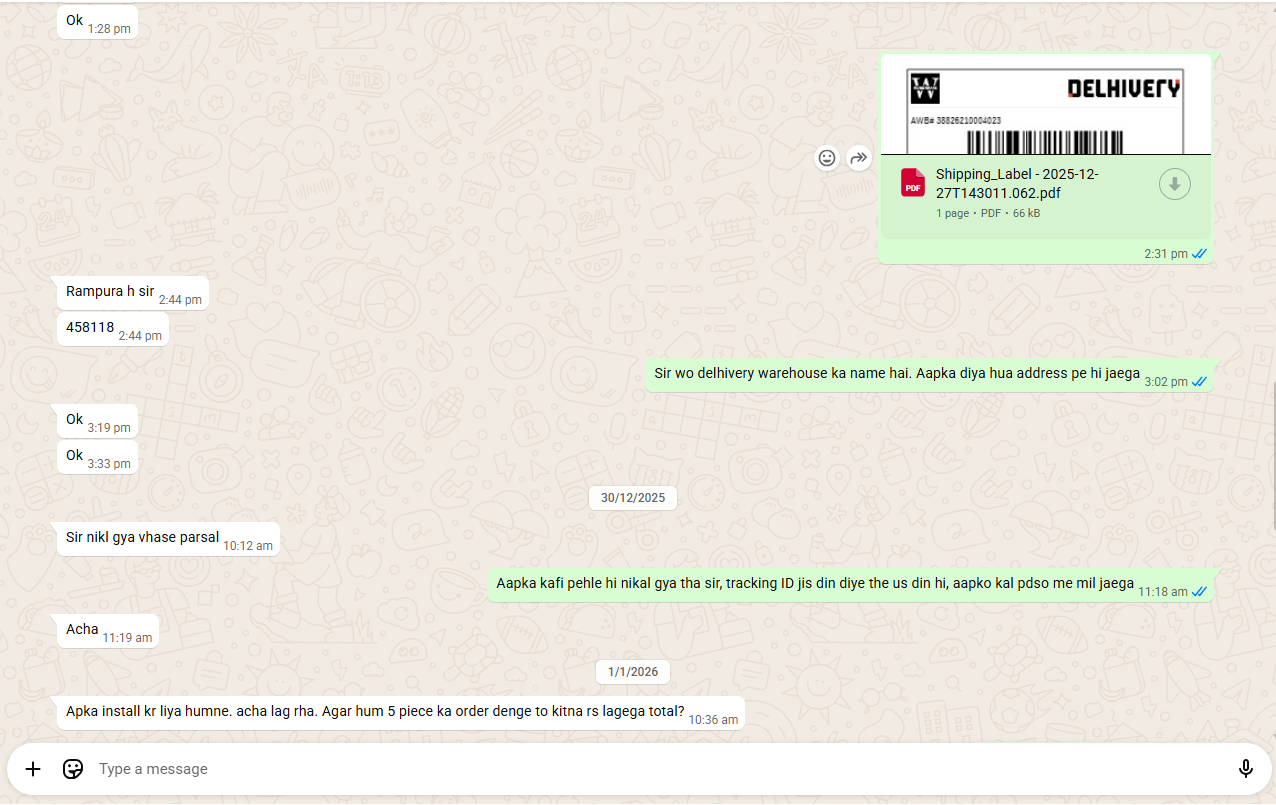Forward the Shipping_Label PDF message
1276x805 pixels.
coord(858,158)
